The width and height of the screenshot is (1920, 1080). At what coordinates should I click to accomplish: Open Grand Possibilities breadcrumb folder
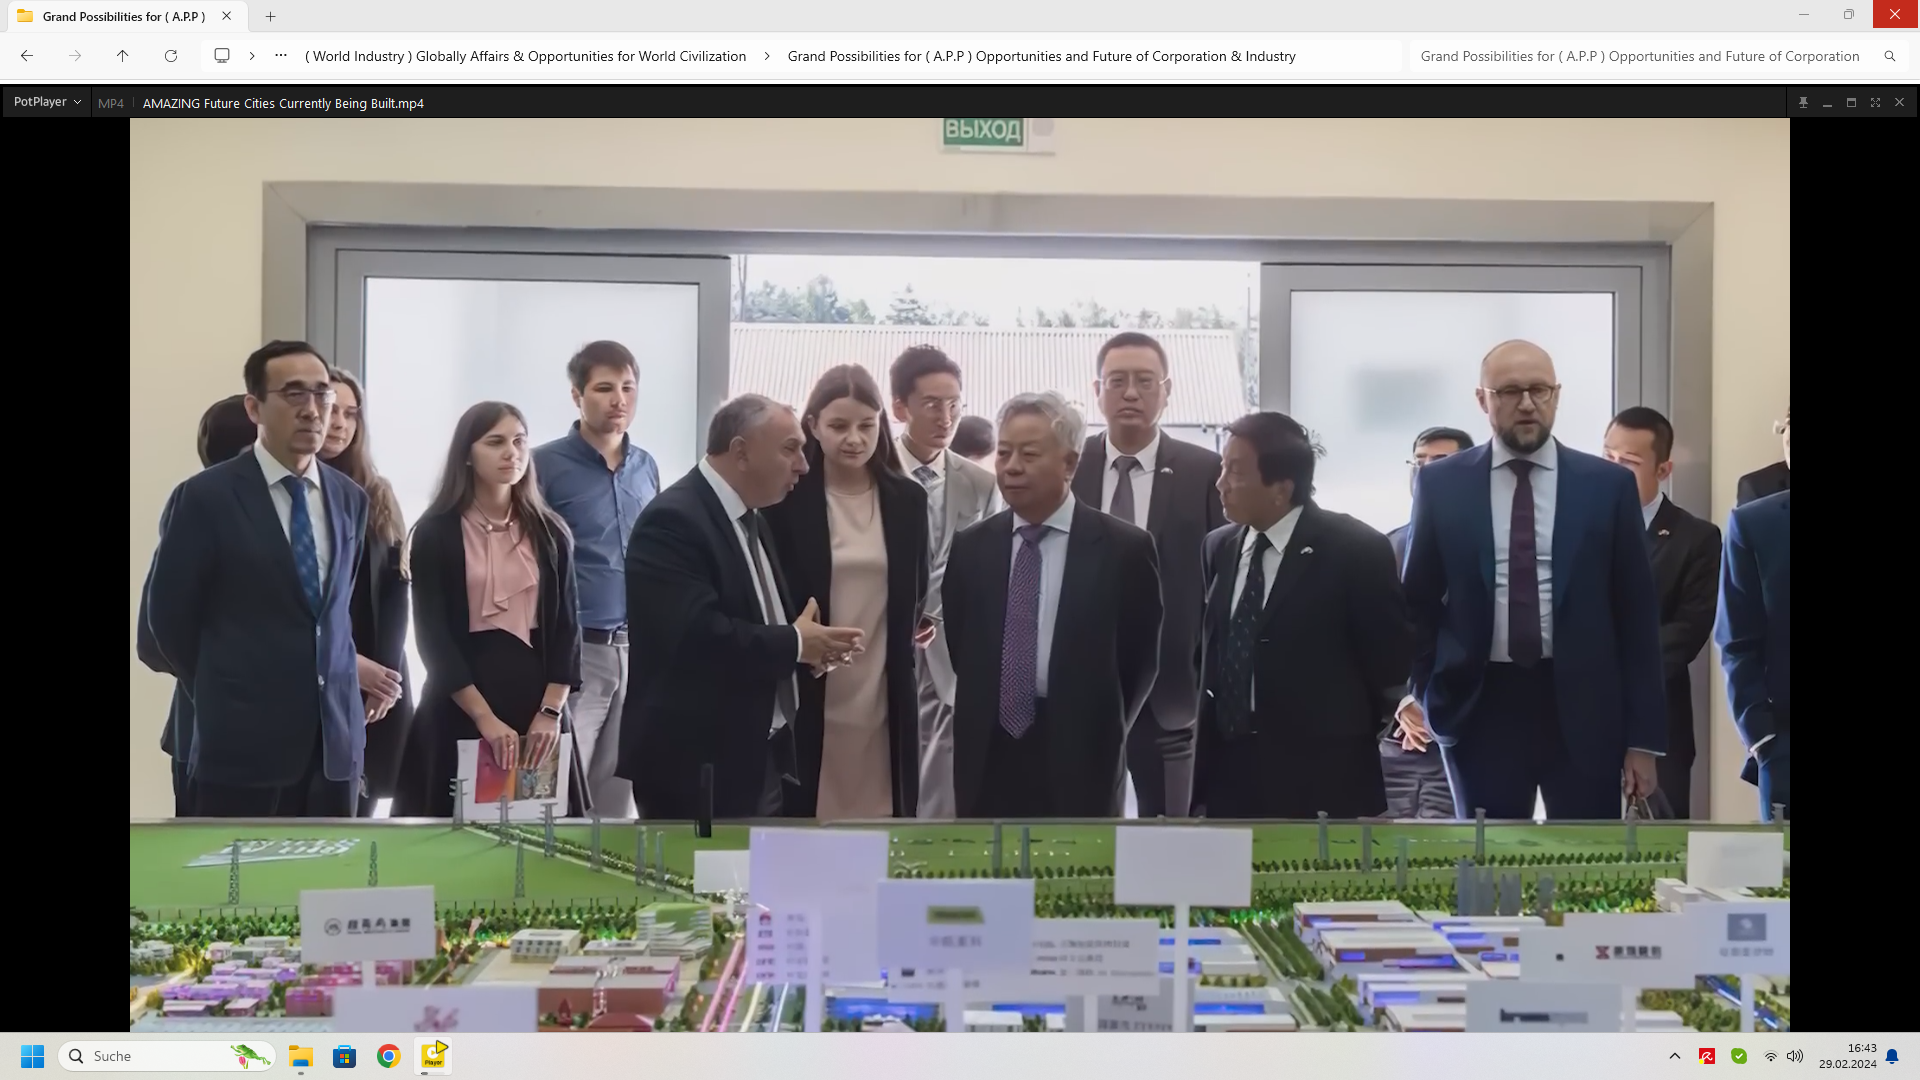[x=1041, y=56]
